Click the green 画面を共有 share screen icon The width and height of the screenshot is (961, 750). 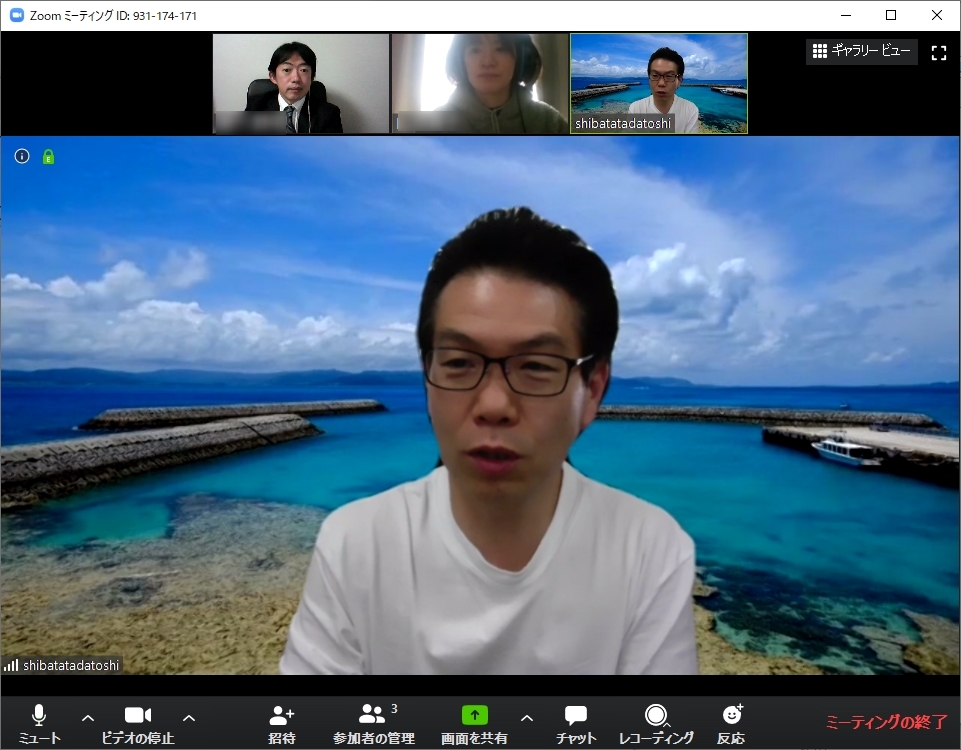474,716
